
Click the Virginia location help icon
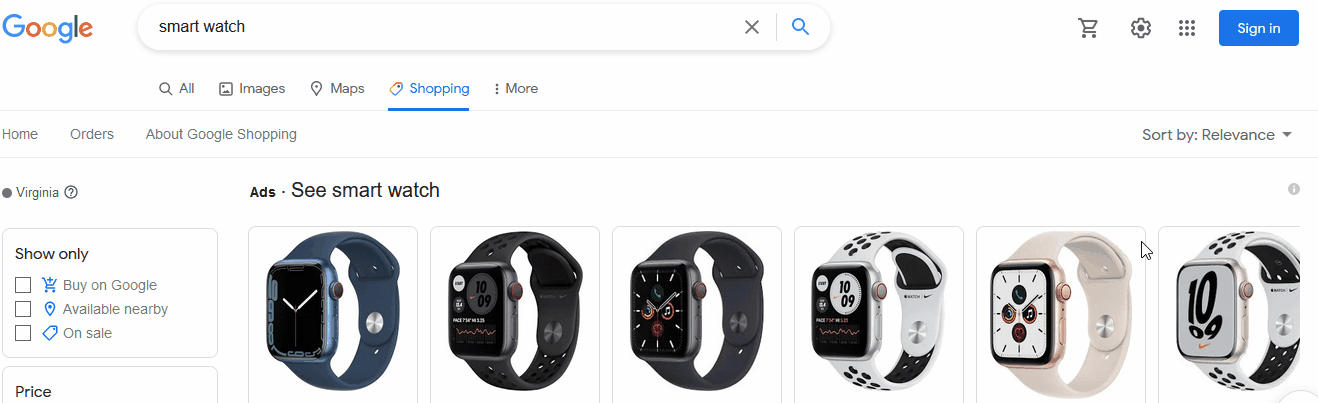click(x=71, y=192)
